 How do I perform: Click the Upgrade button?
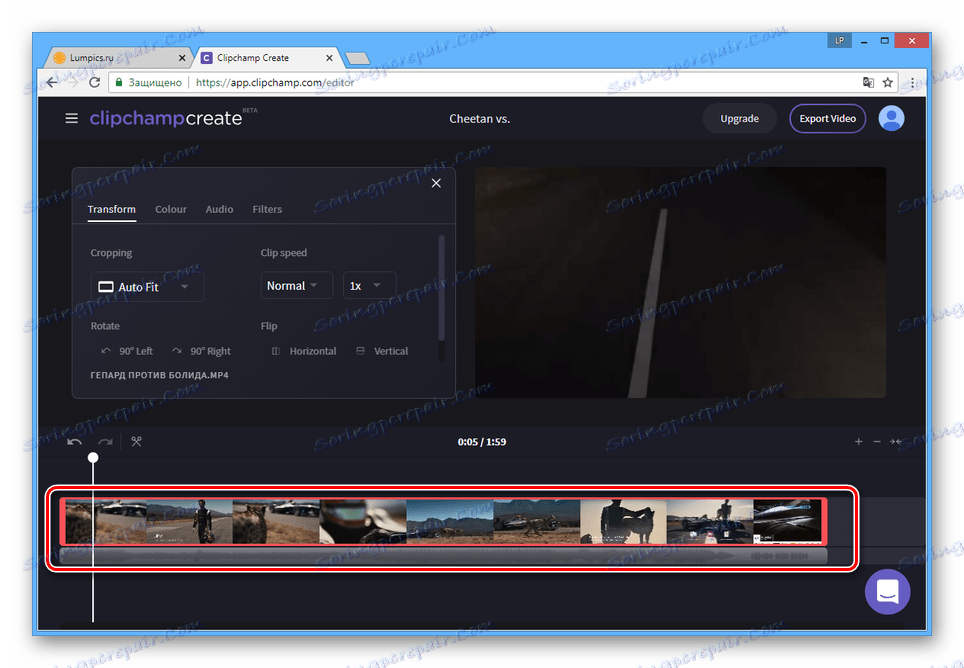tap(740, 119)
